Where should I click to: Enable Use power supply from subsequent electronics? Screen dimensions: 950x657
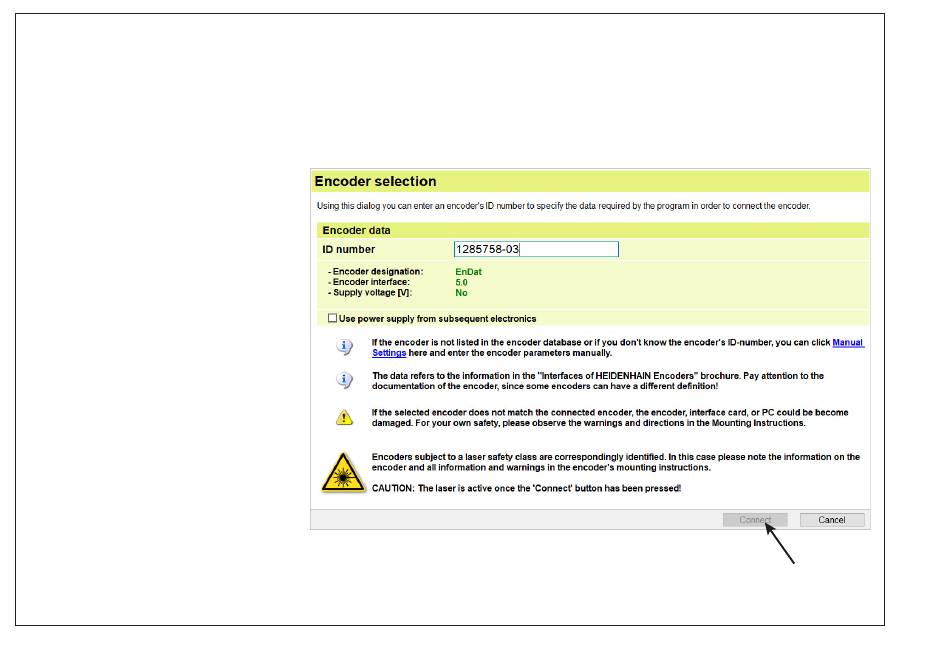[333, 318]
